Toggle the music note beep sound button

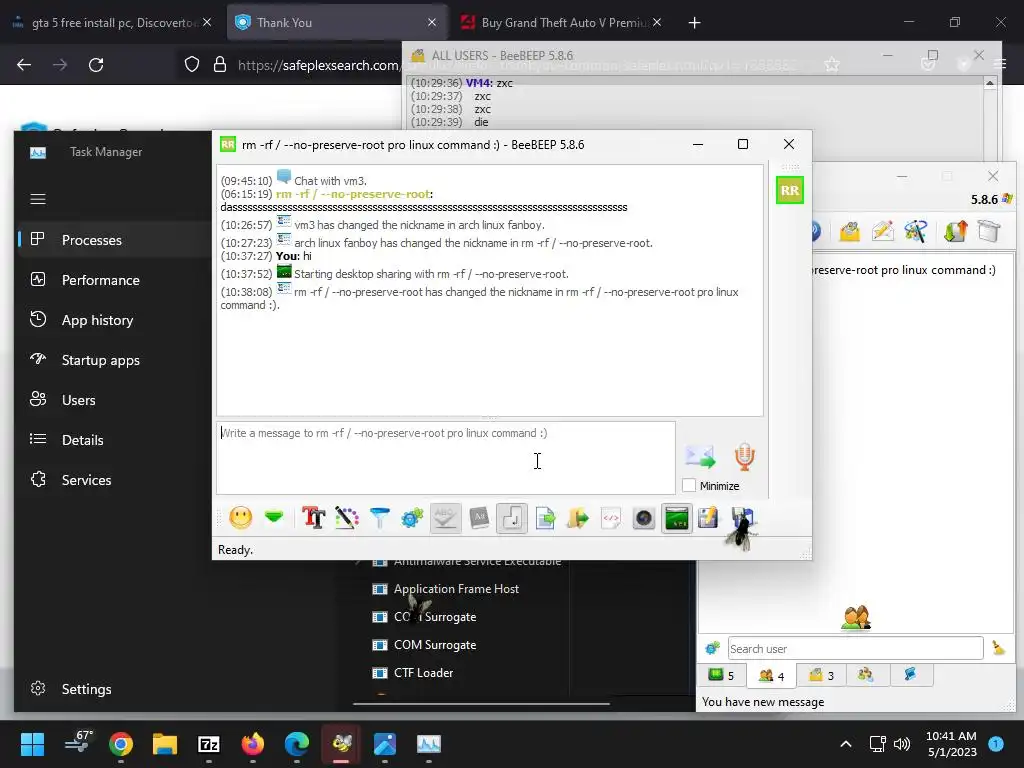click(x=512, y=519)
